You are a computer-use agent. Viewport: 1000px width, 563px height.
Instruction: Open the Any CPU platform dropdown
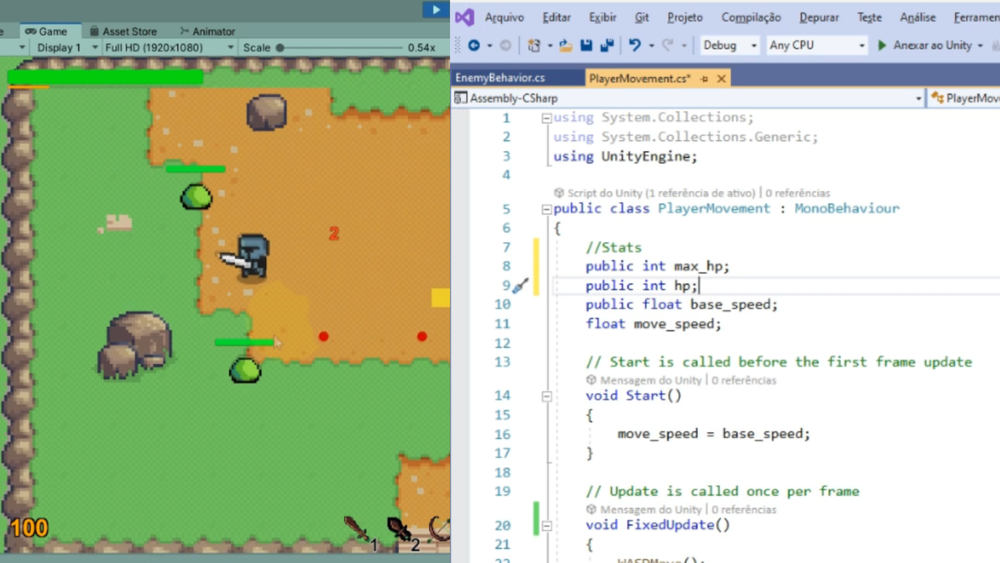point(817,45)
